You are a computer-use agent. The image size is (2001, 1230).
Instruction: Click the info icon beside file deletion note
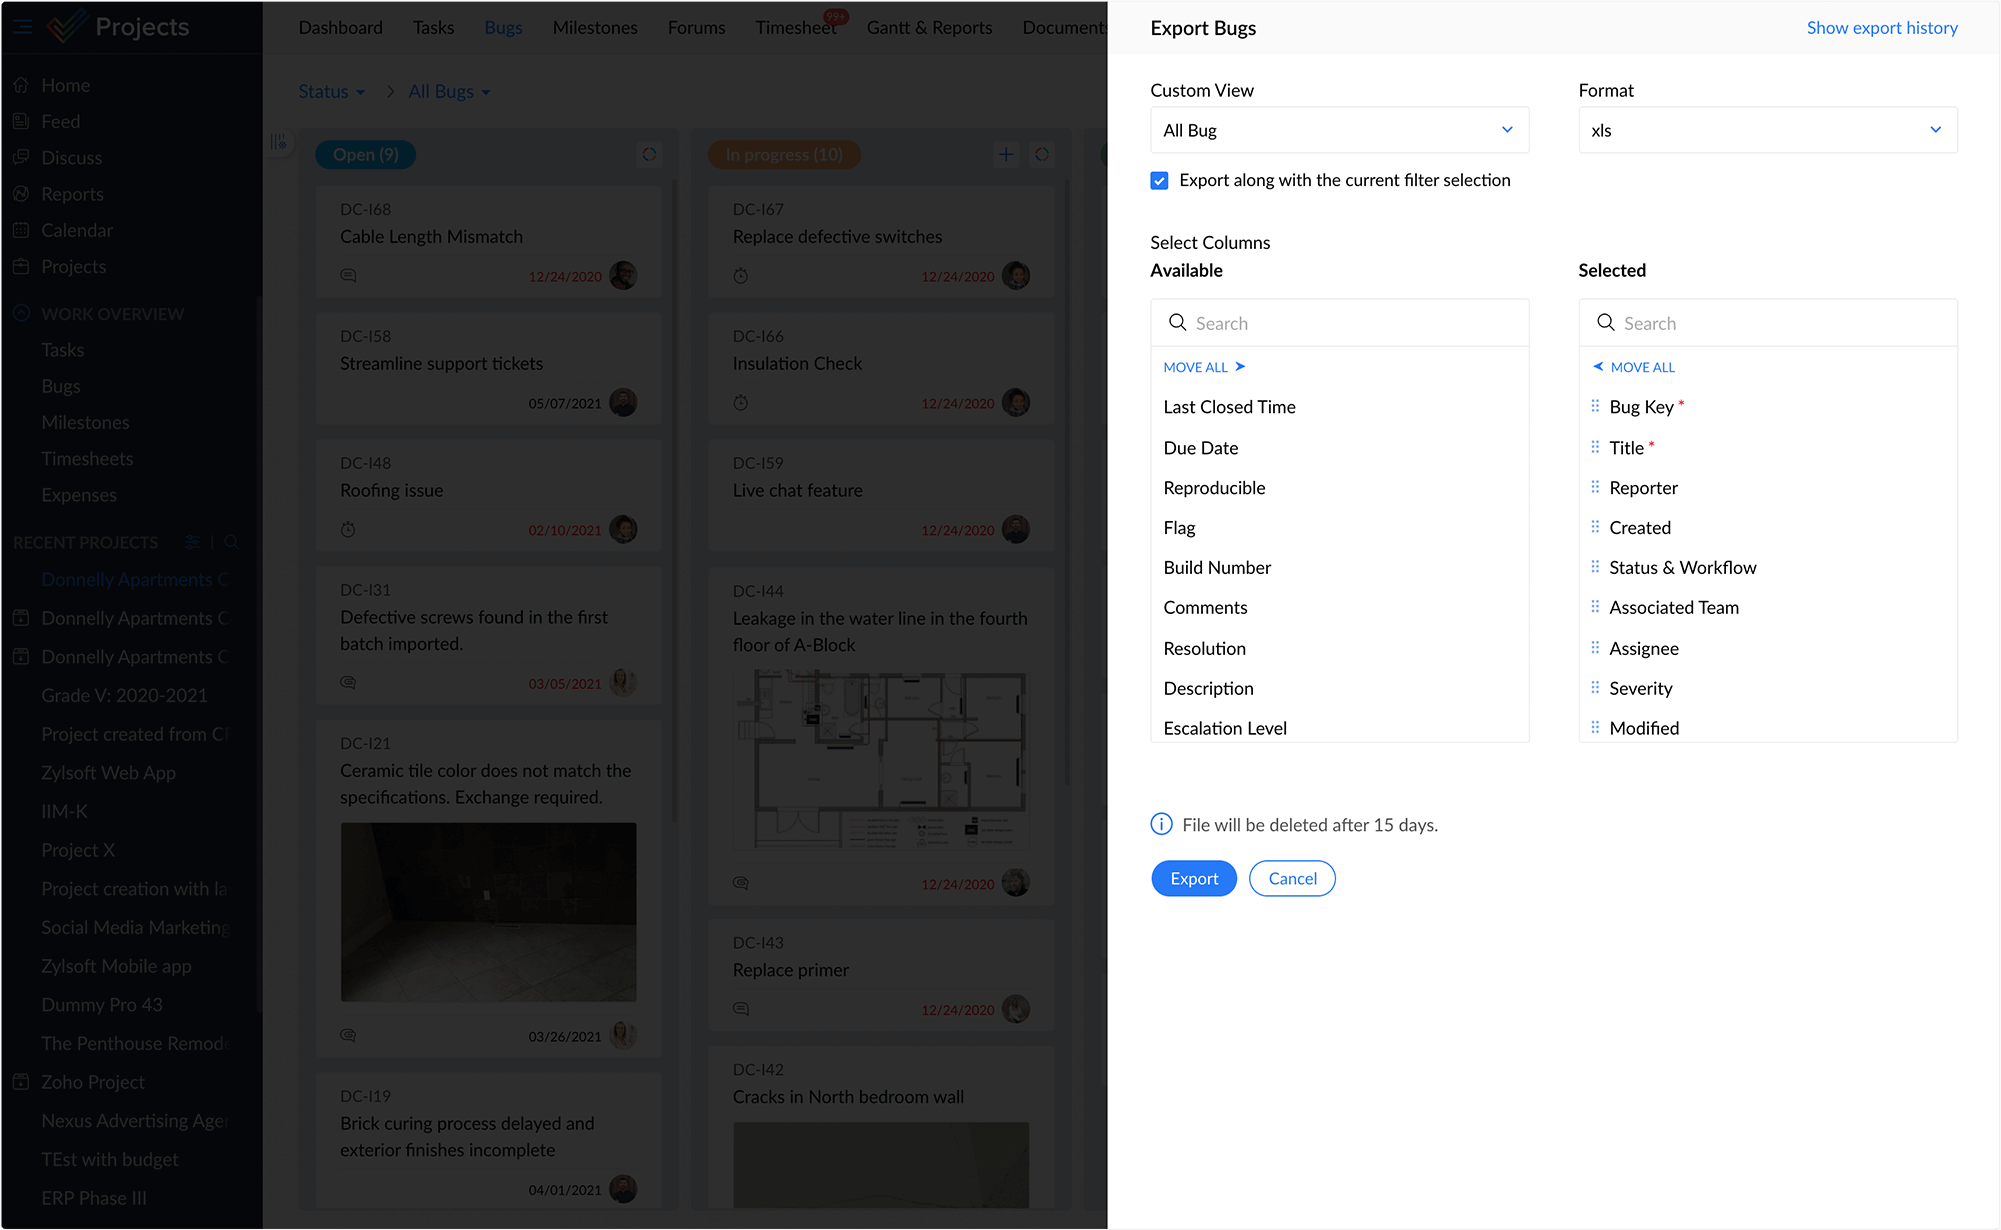click(1161, 824)
